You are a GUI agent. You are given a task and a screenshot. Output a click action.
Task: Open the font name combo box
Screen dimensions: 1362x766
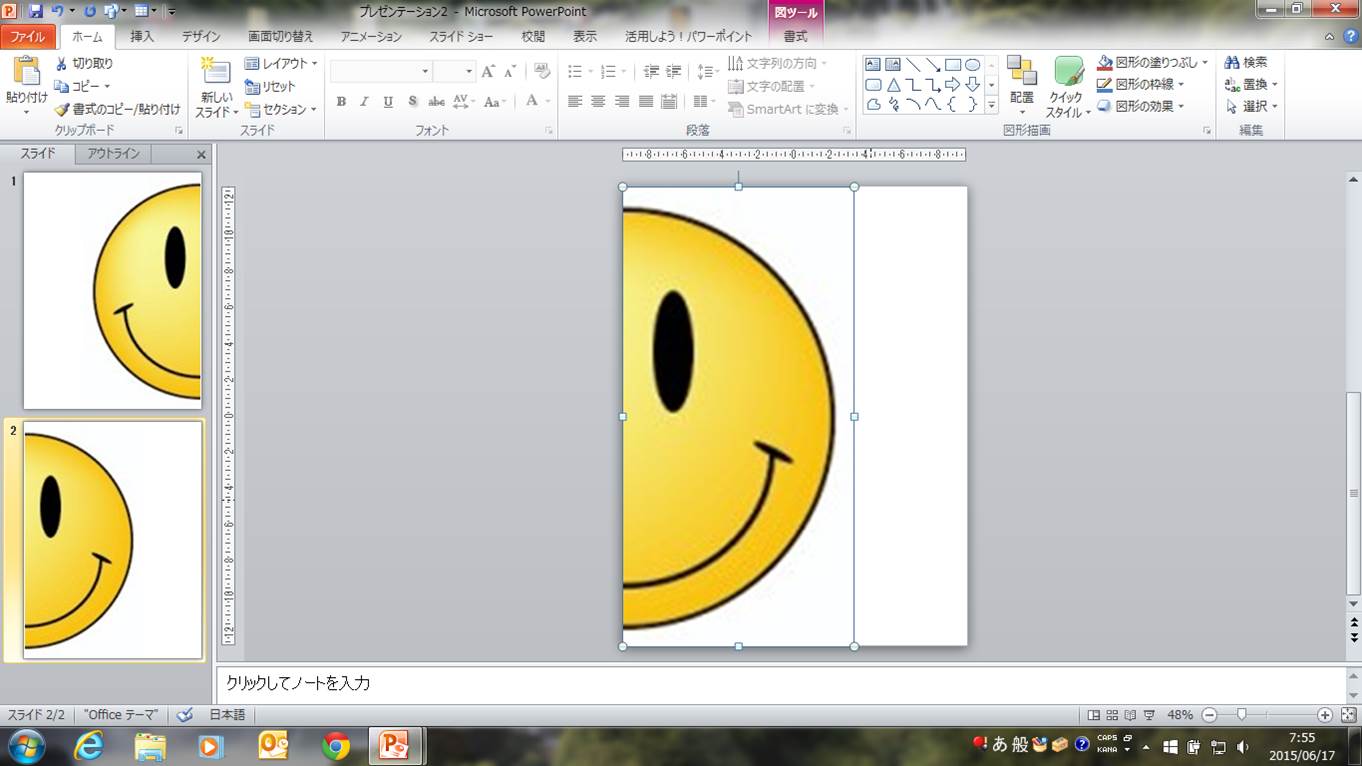click(380, 72)
